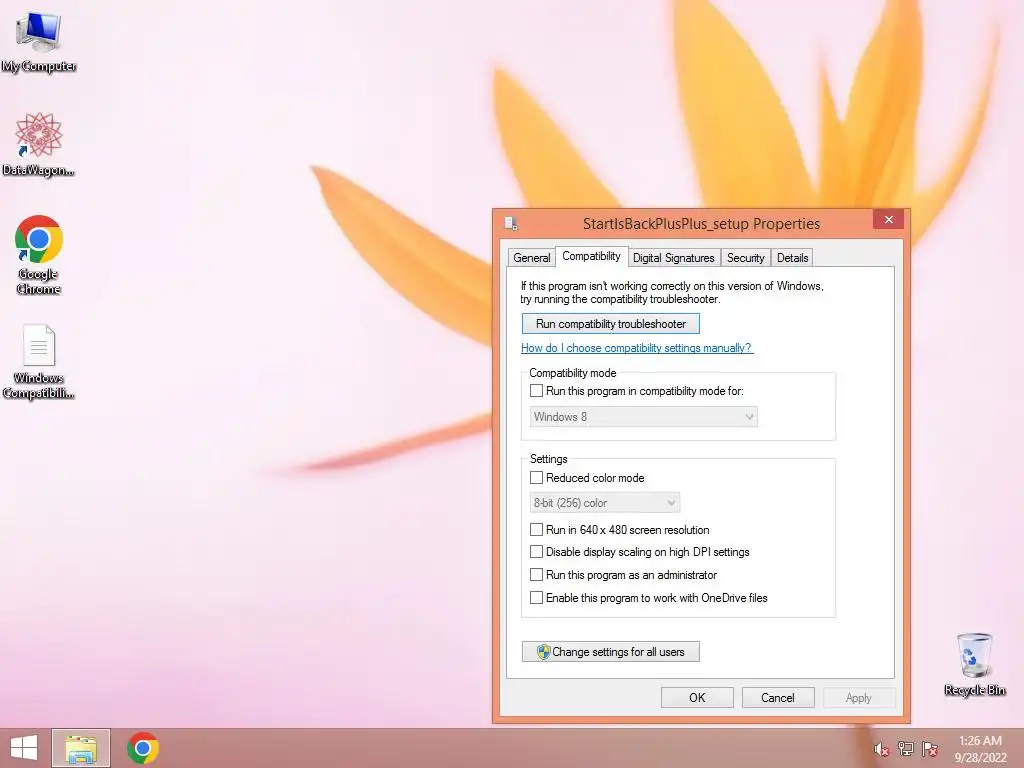
Task: Click Change settings for all users button
Action: pos(611,652)
